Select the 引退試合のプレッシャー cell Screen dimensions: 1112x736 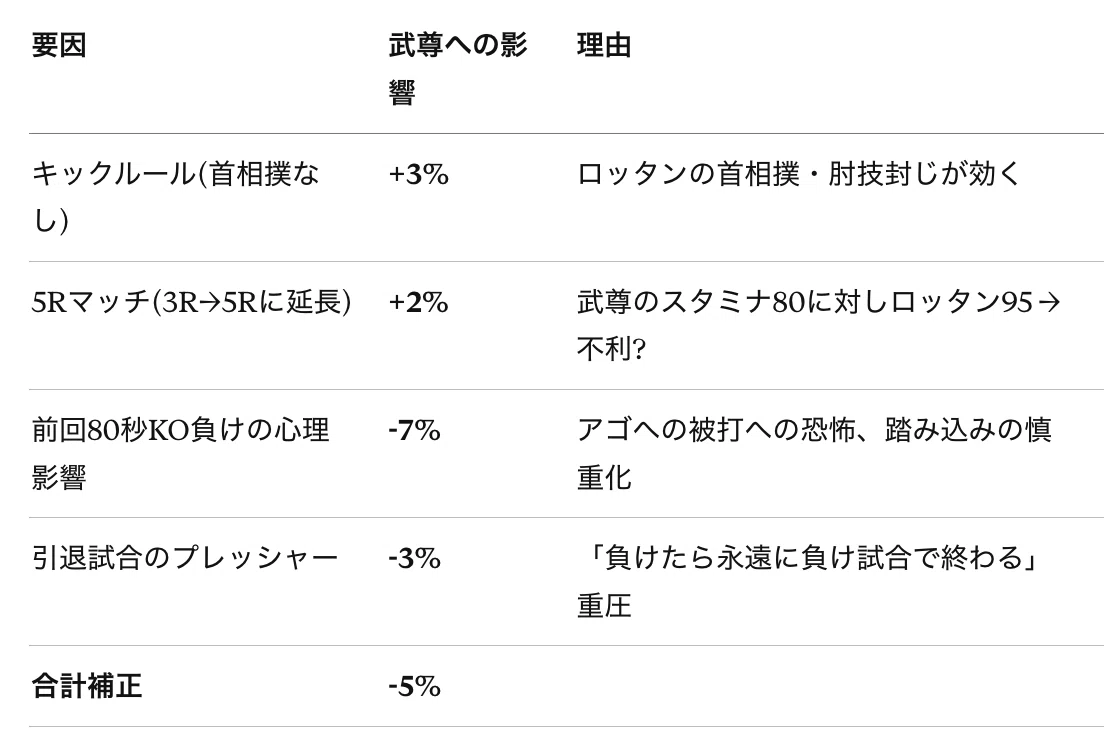[184, 559]
